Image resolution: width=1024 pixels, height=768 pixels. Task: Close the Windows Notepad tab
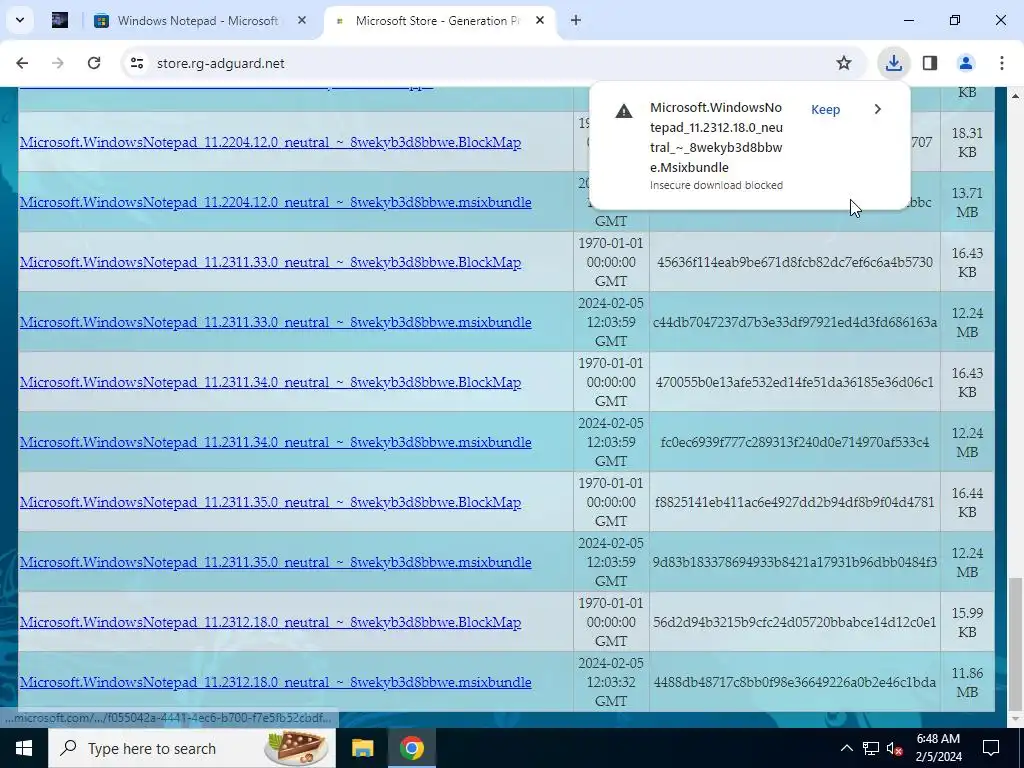click(302, 21)
